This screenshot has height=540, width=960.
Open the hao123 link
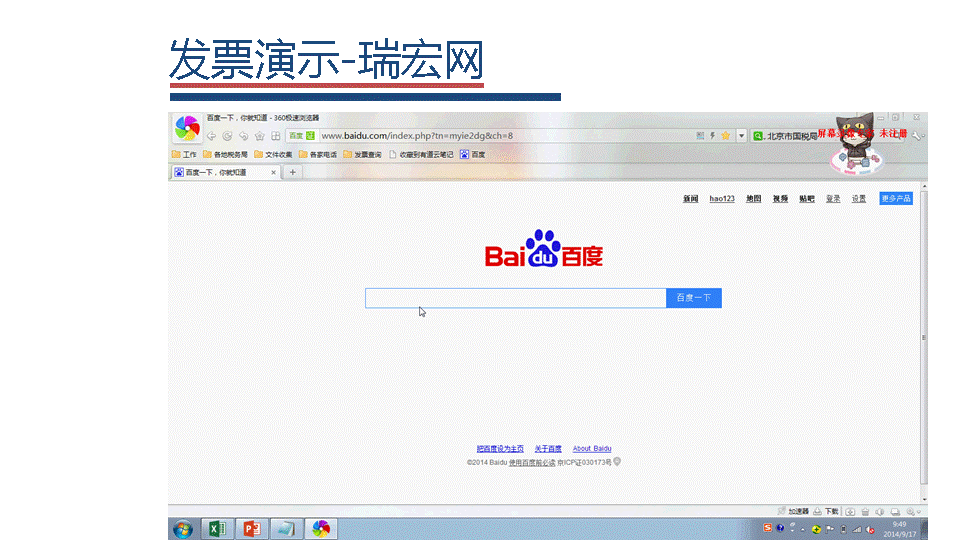(722, 199)
